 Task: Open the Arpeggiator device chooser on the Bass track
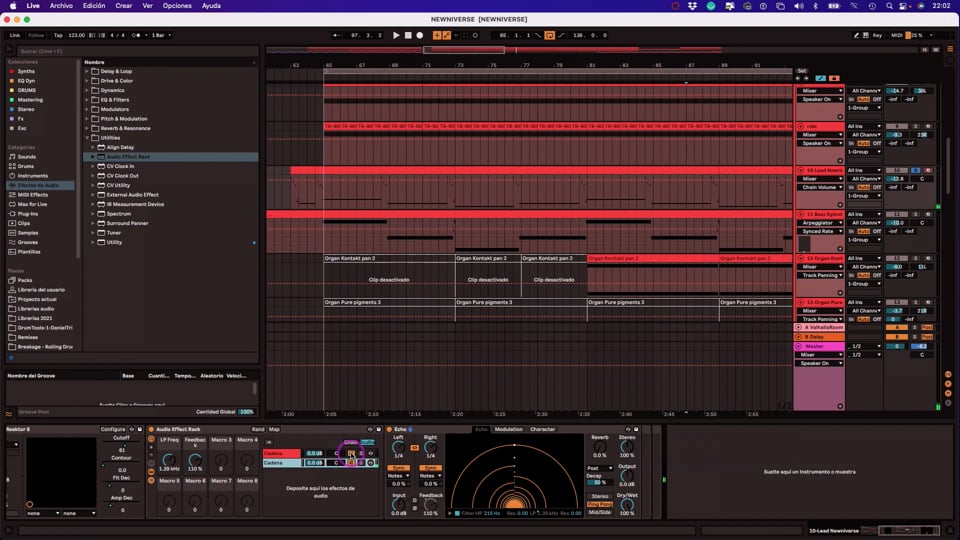820,223
